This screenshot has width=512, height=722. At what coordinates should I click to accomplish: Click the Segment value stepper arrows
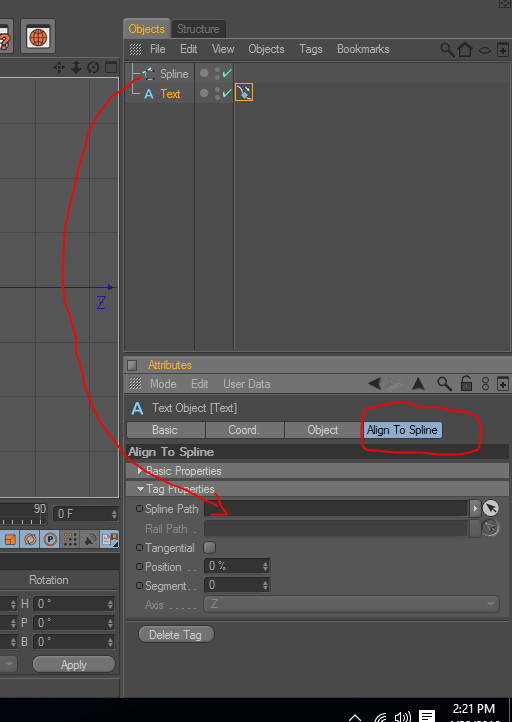(x=265, y=585)
